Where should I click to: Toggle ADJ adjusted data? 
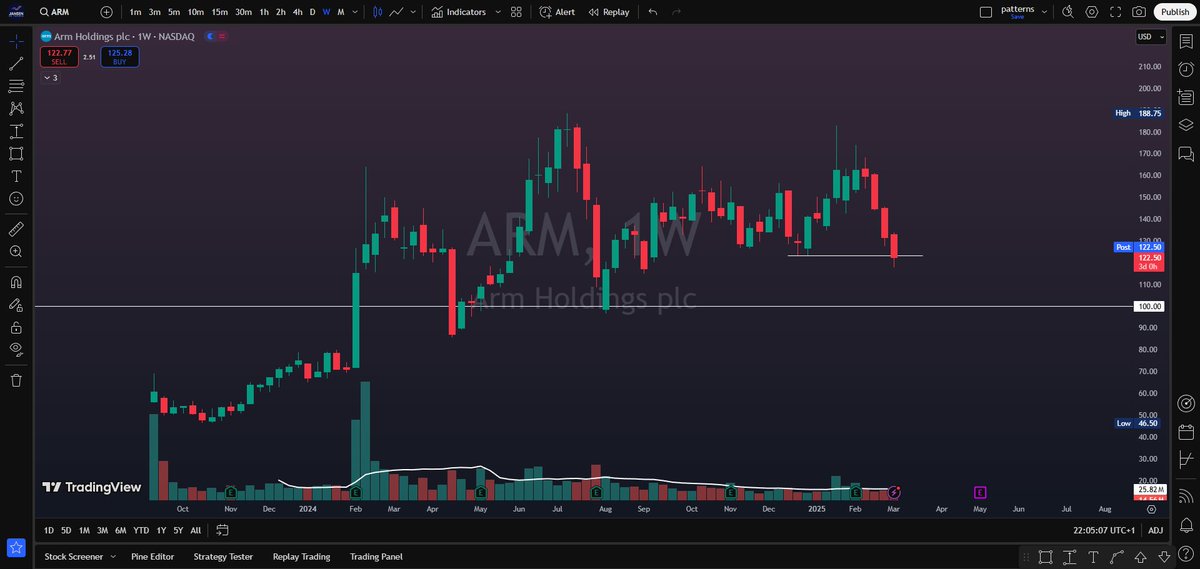[x=1155, y=530]
